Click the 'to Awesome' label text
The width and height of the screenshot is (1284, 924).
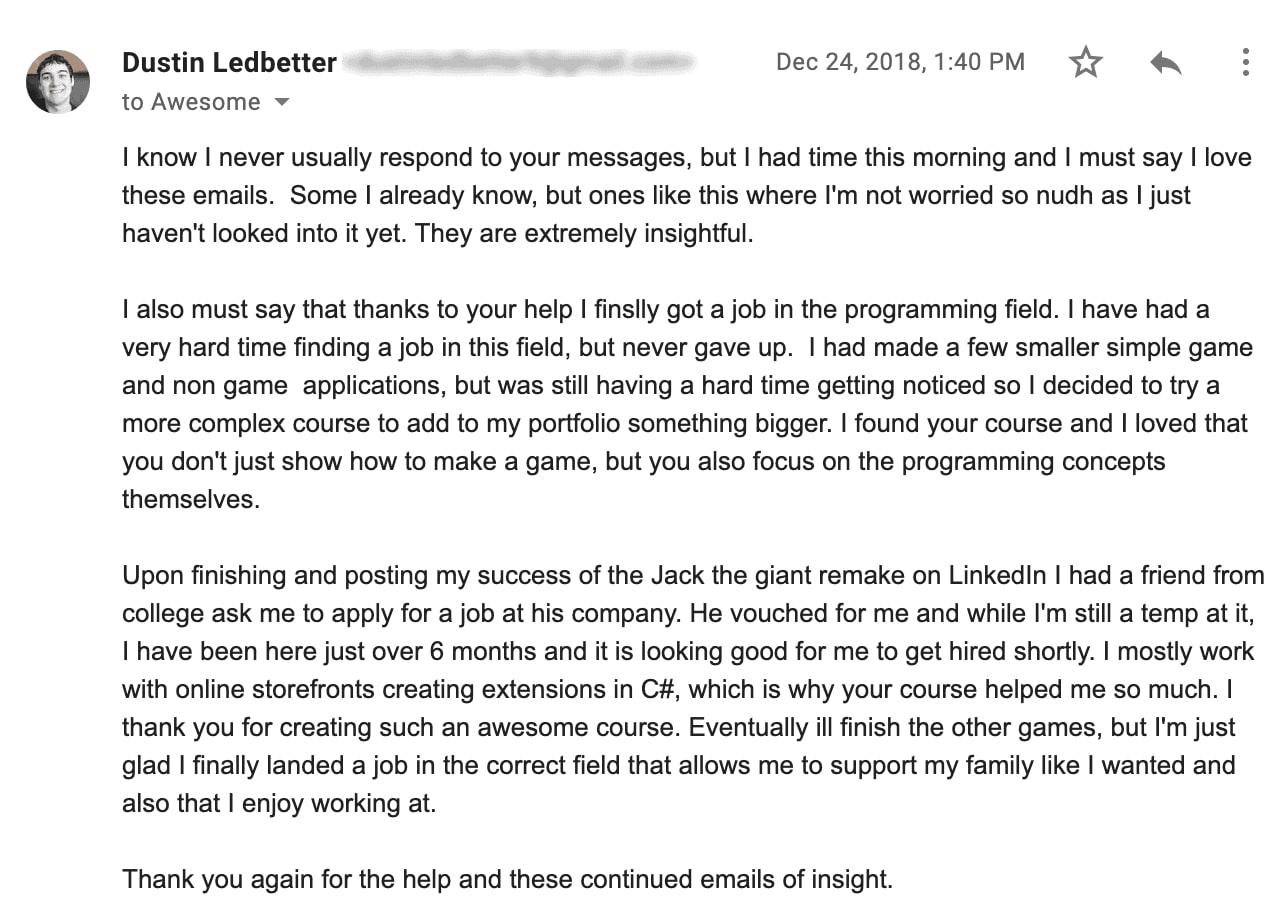tap(188, 101)
